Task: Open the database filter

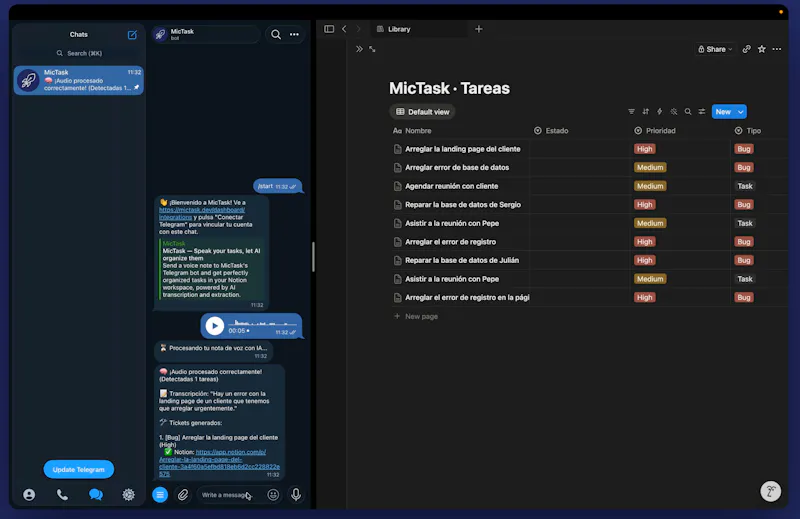Action: click(x=632, y=112)
